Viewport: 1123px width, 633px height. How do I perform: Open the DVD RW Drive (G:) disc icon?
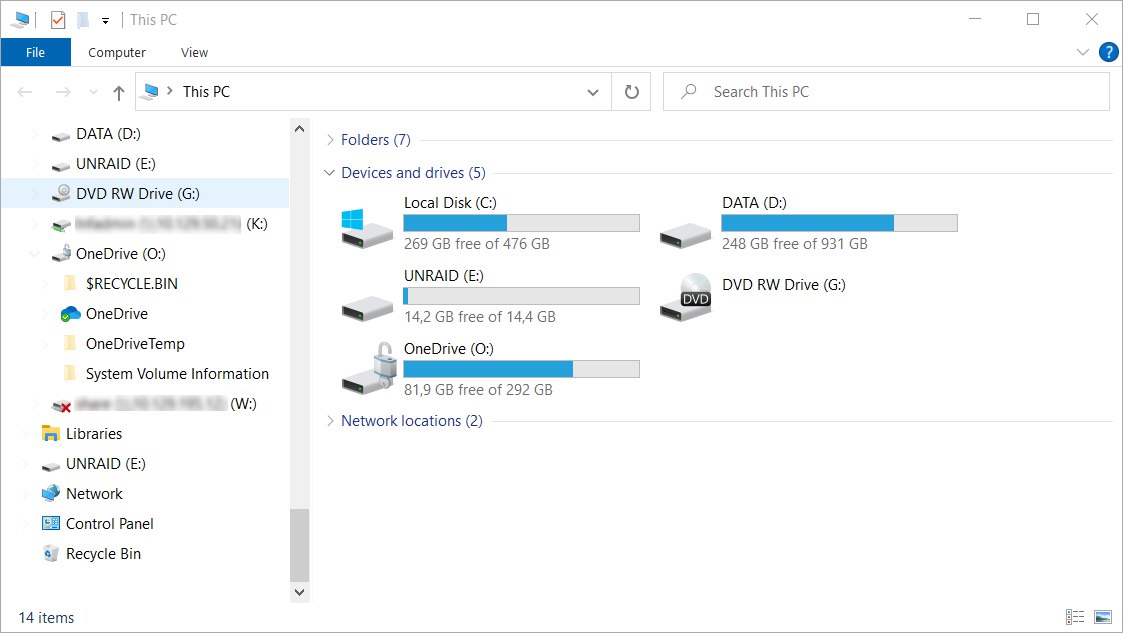(x=685, y=297)
